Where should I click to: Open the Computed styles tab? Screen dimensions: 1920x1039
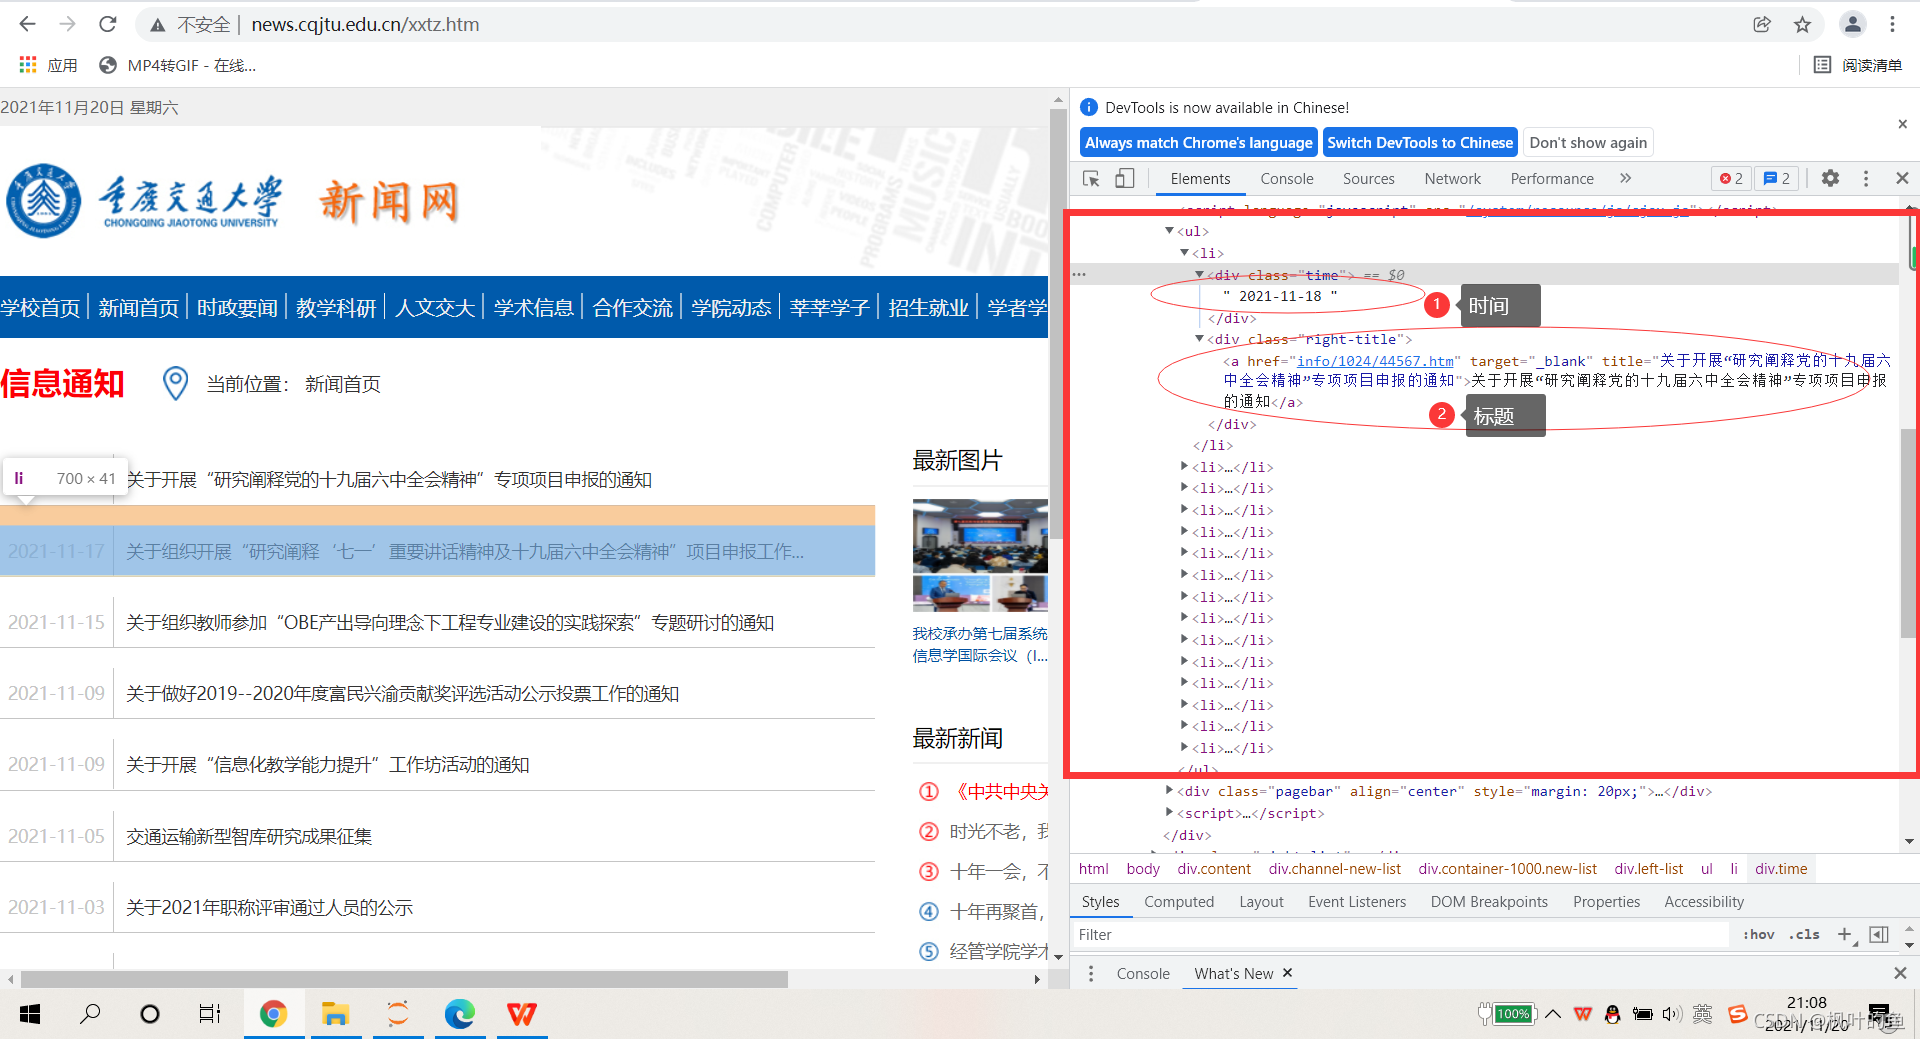pyautogui.click(x=1179, y=902)
